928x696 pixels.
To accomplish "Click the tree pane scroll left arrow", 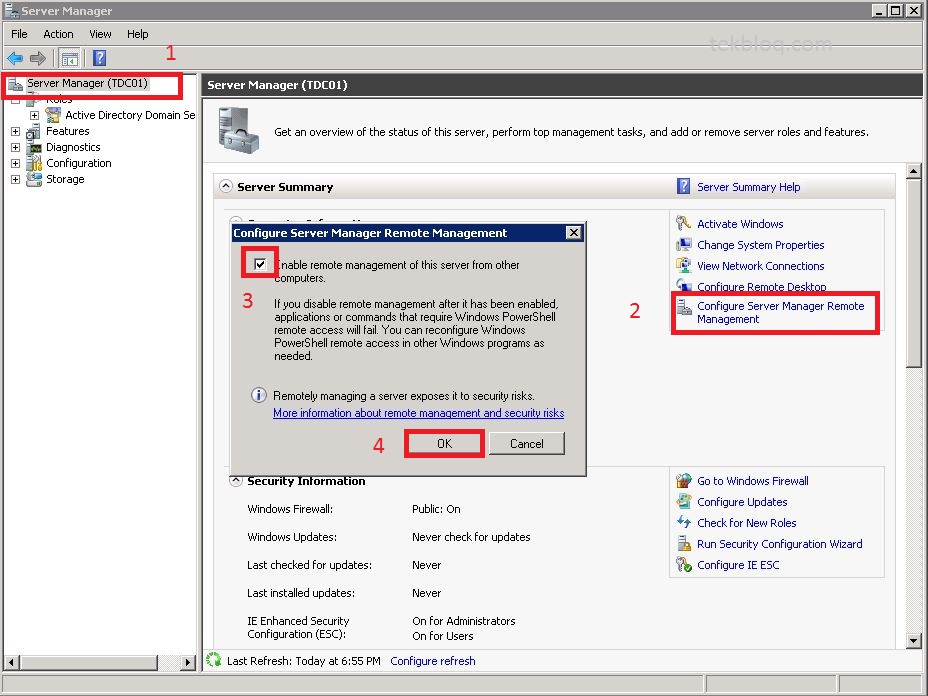I will tap(11, 662).
